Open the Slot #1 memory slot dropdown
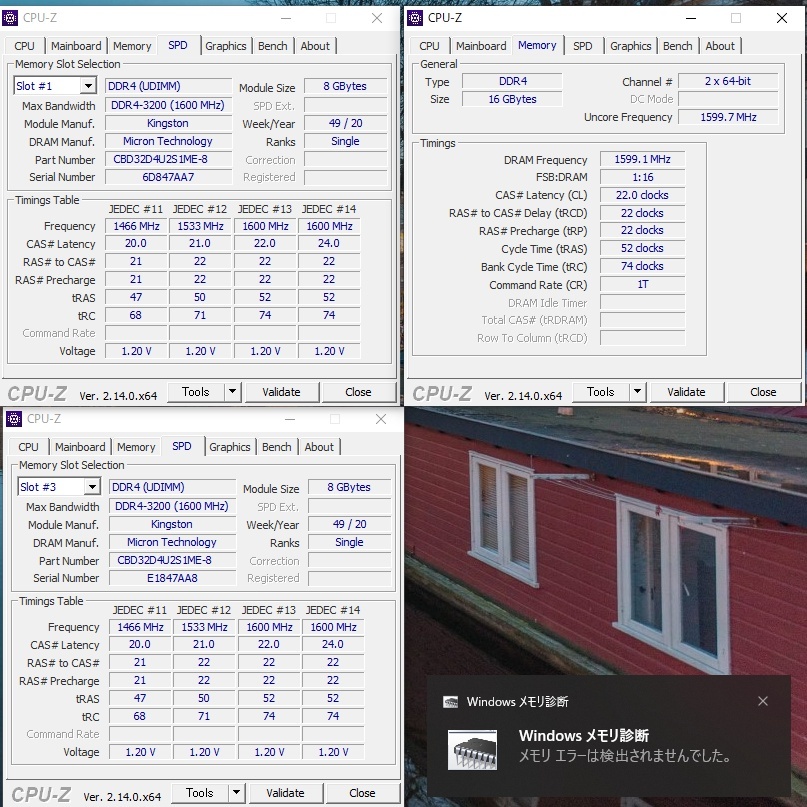 pos(89,85)
